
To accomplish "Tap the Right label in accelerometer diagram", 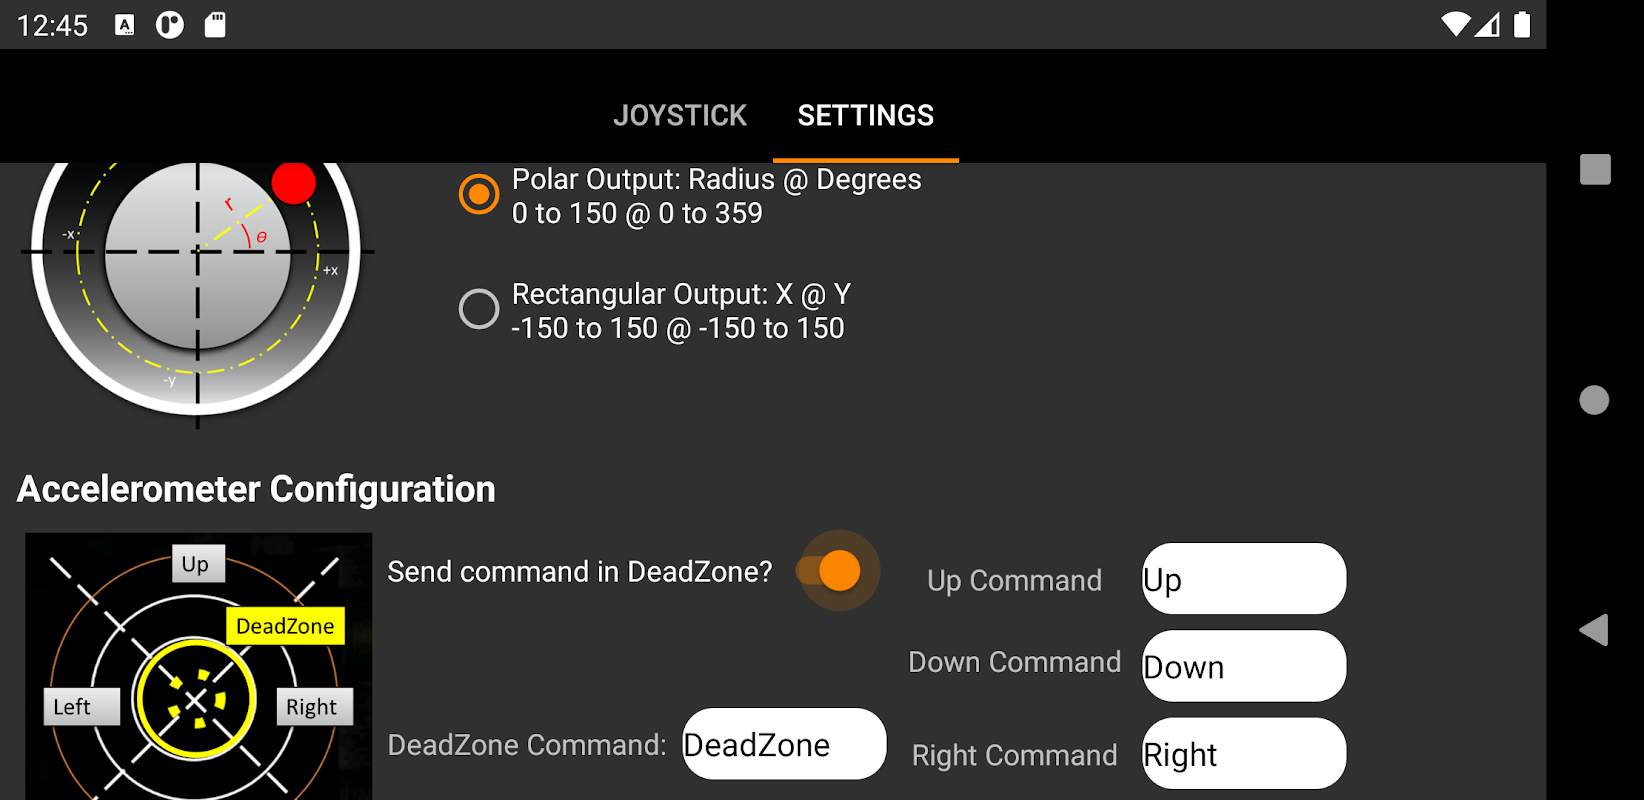I will 312,707.
